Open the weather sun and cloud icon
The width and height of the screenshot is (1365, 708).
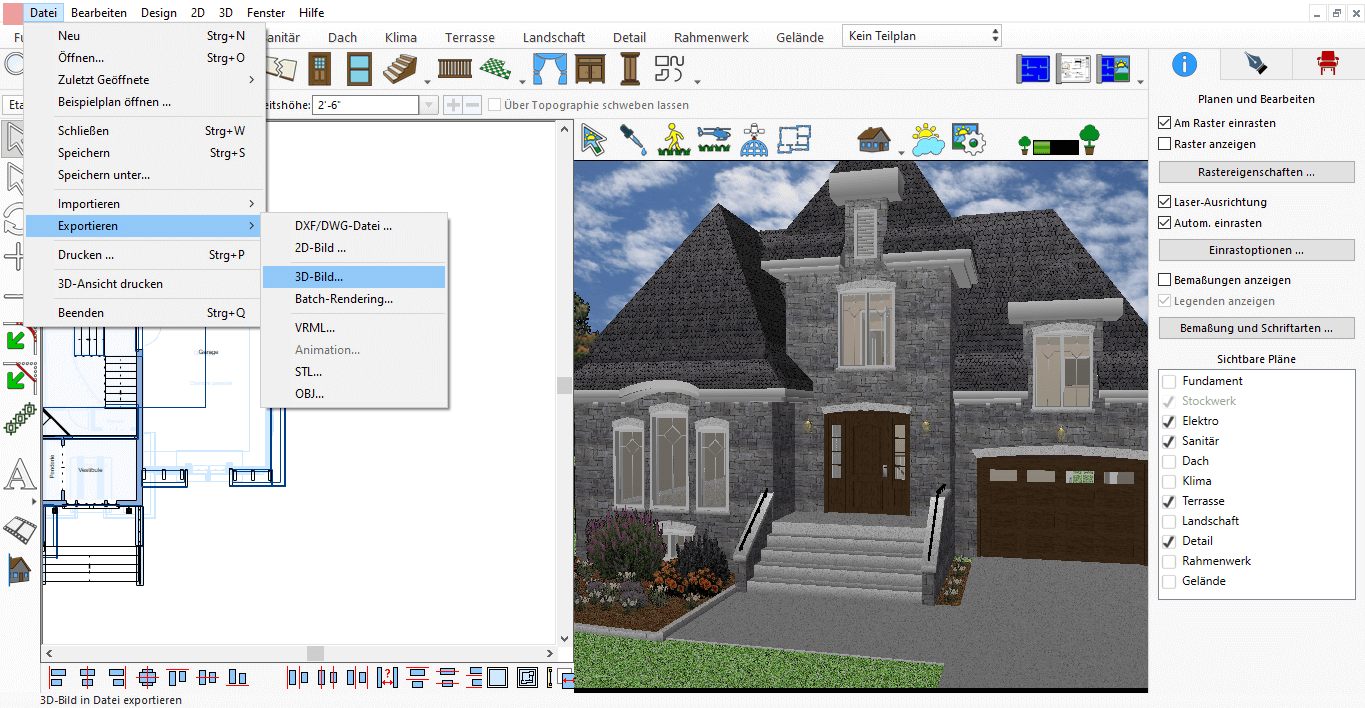(927, 139)
